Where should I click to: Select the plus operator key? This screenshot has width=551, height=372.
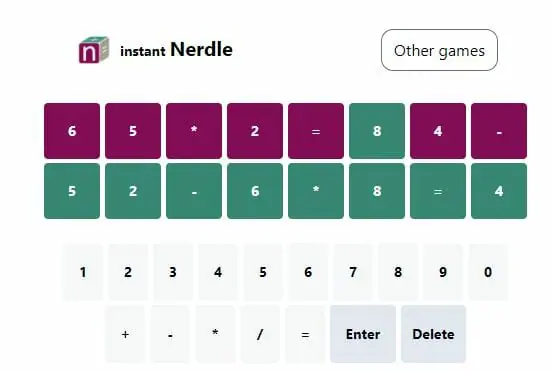coord(125,334)
